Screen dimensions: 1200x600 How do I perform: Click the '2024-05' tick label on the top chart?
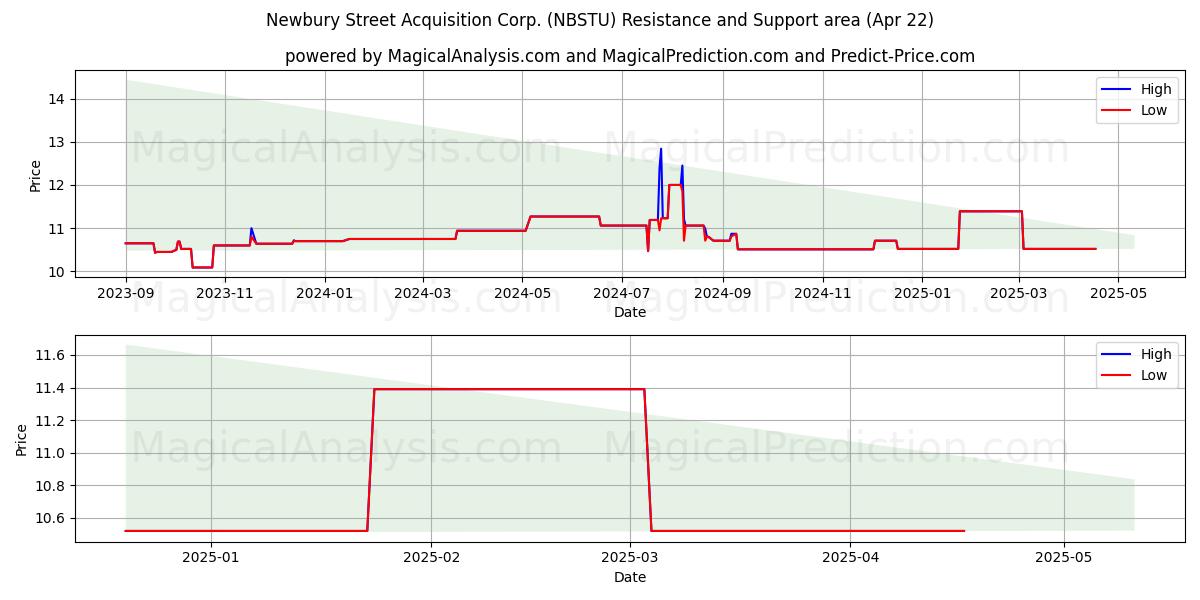(522, 293)
